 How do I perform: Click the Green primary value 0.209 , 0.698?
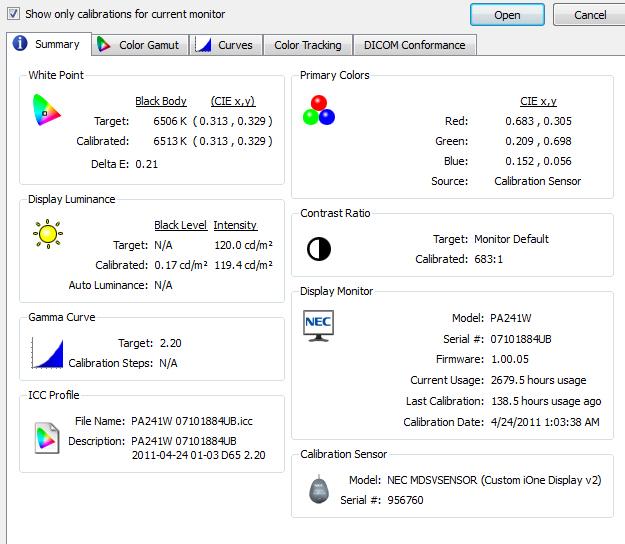pos(538,141)
